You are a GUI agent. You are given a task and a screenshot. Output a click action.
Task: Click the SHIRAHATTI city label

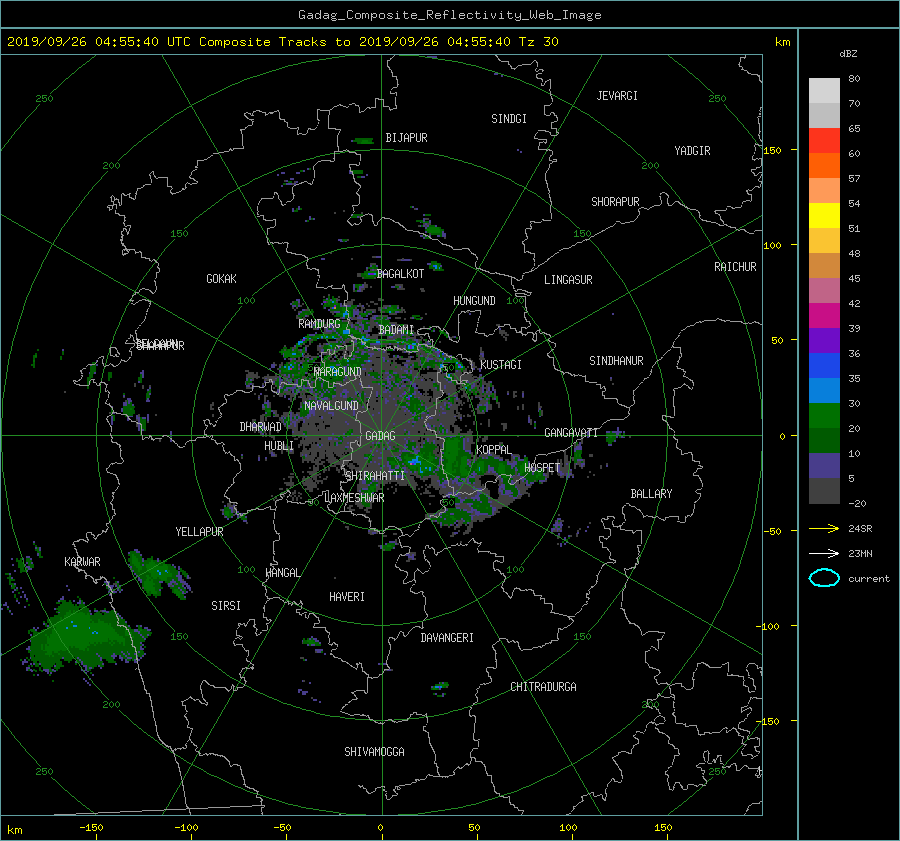(x=375, y=476)
